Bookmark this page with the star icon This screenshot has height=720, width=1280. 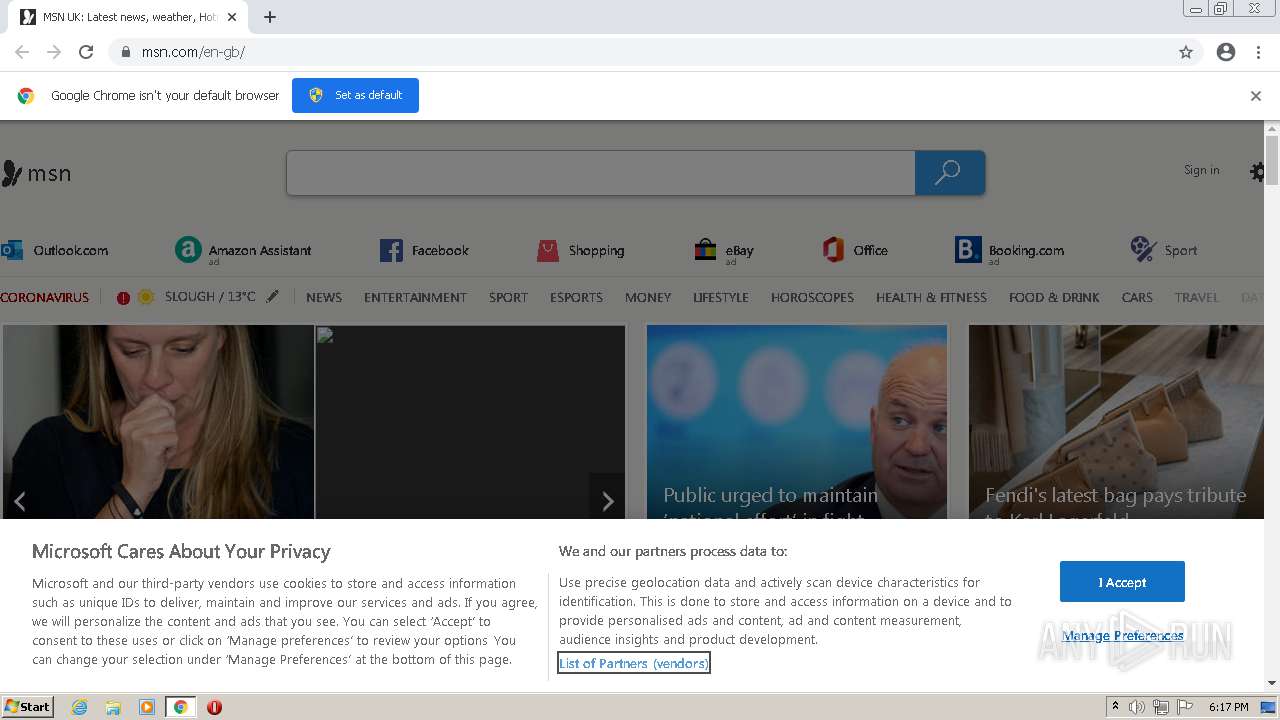click(1186, 52)
